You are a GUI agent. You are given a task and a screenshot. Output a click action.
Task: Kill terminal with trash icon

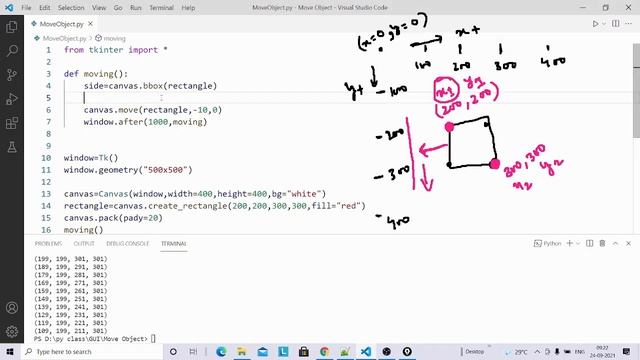pos(602,243)
